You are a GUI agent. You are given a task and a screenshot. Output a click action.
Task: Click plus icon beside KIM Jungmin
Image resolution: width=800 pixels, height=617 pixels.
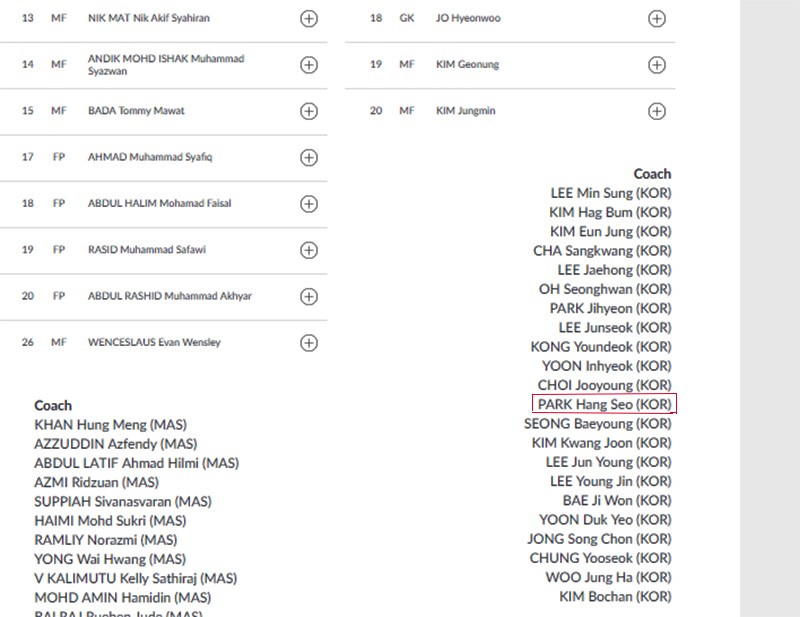click(x=657, y=111)
